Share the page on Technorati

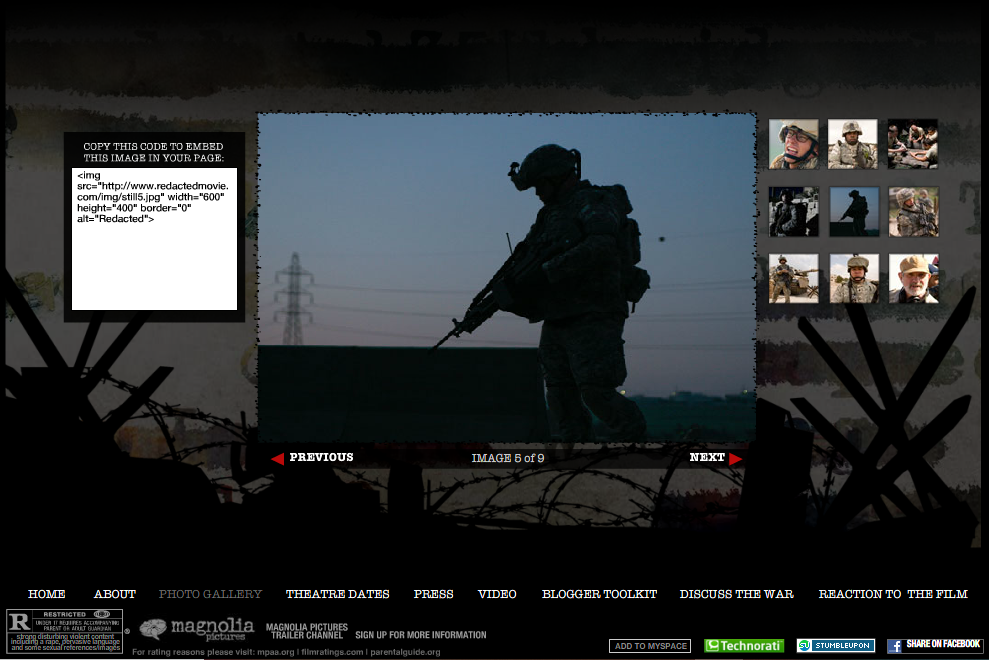pos(744,645)
